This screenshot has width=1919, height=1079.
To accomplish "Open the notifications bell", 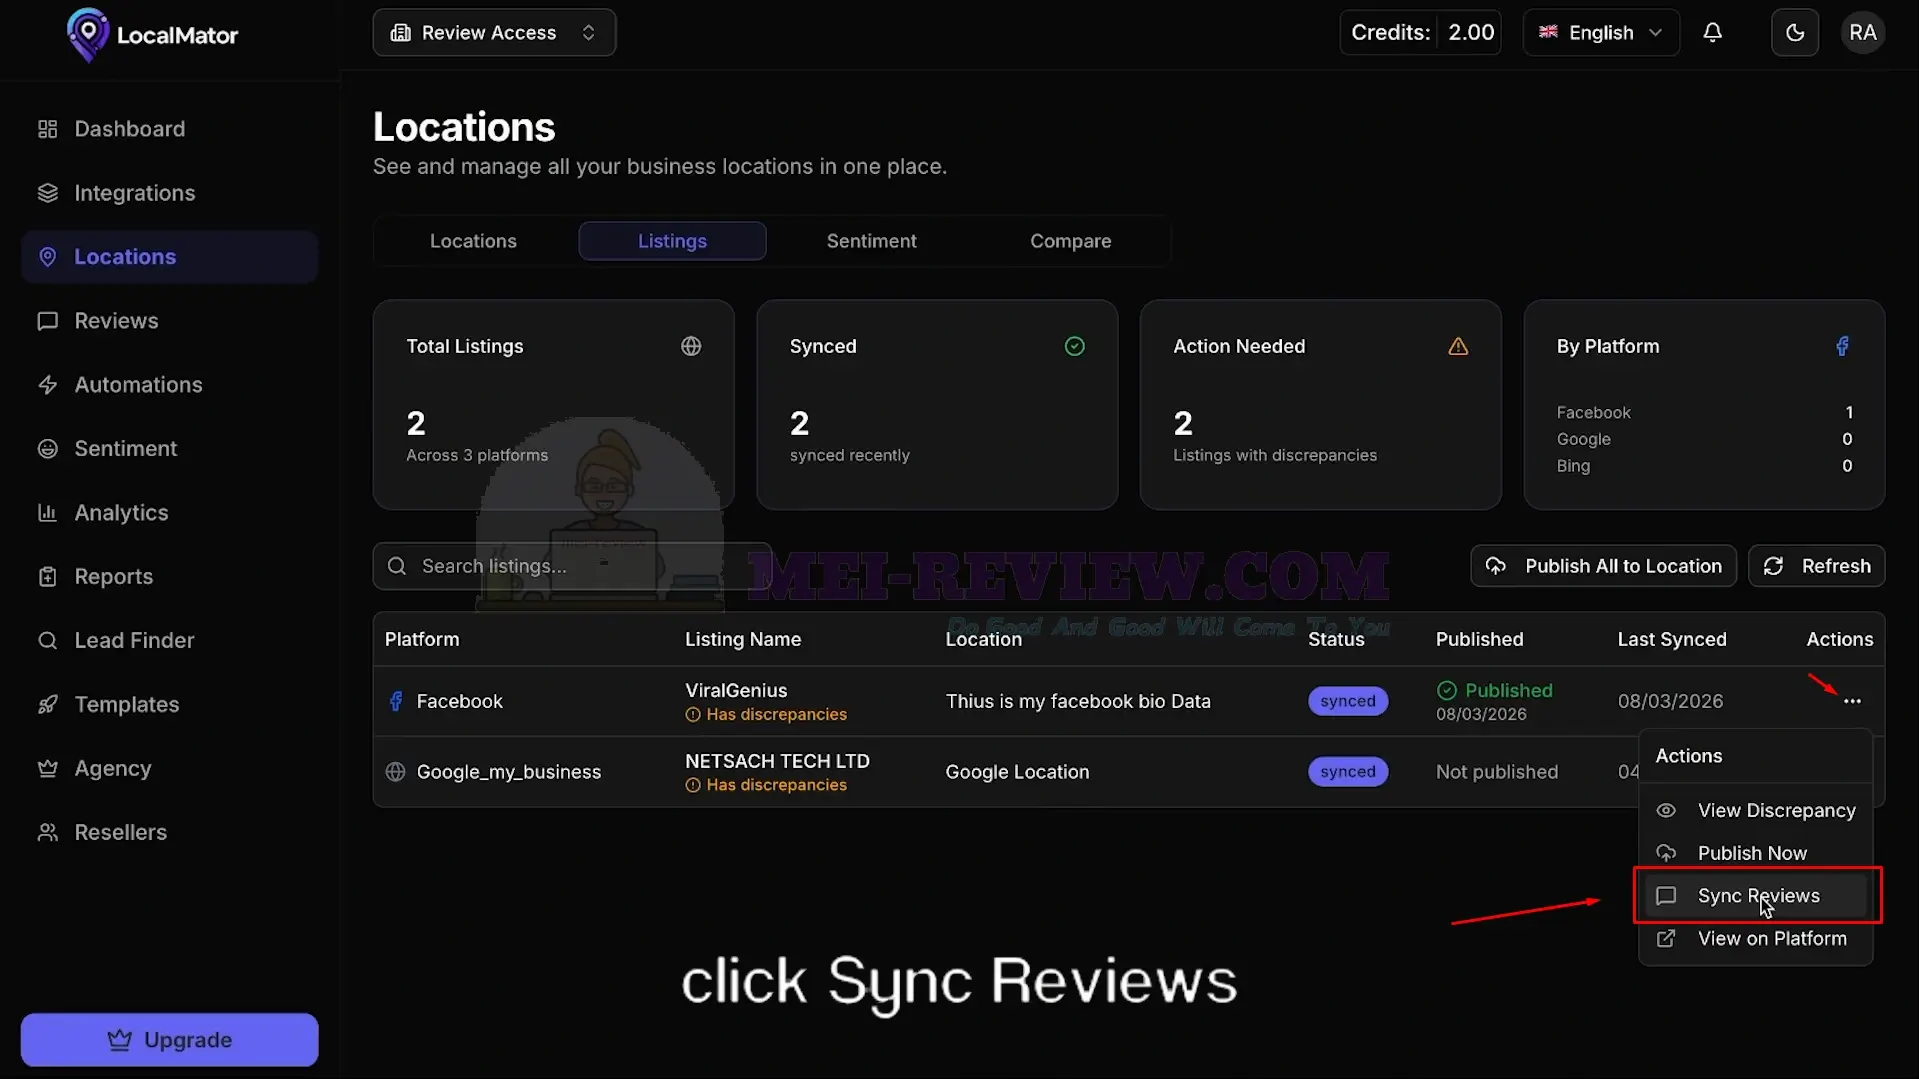I will tap(1712, 33).
